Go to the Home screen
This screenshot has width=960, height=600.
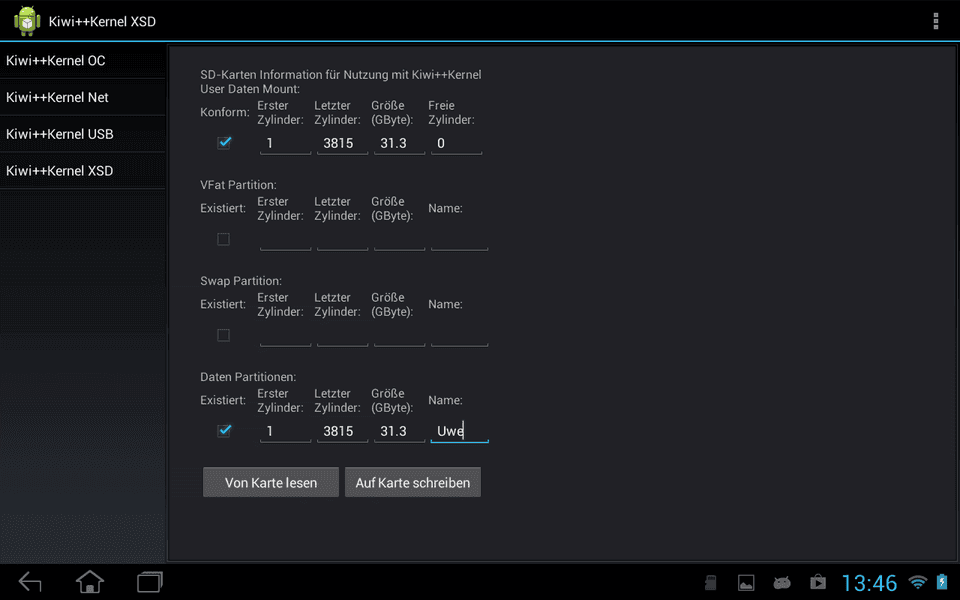point(89,582)
